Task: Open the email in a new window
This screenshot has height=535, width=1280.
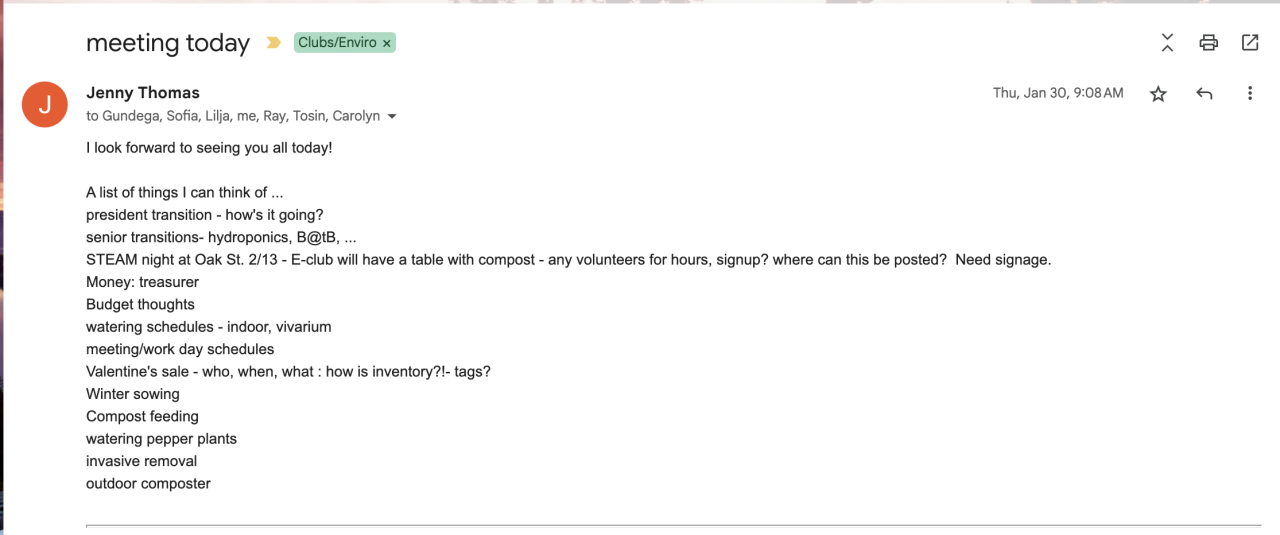Action: click(1250, 42)
